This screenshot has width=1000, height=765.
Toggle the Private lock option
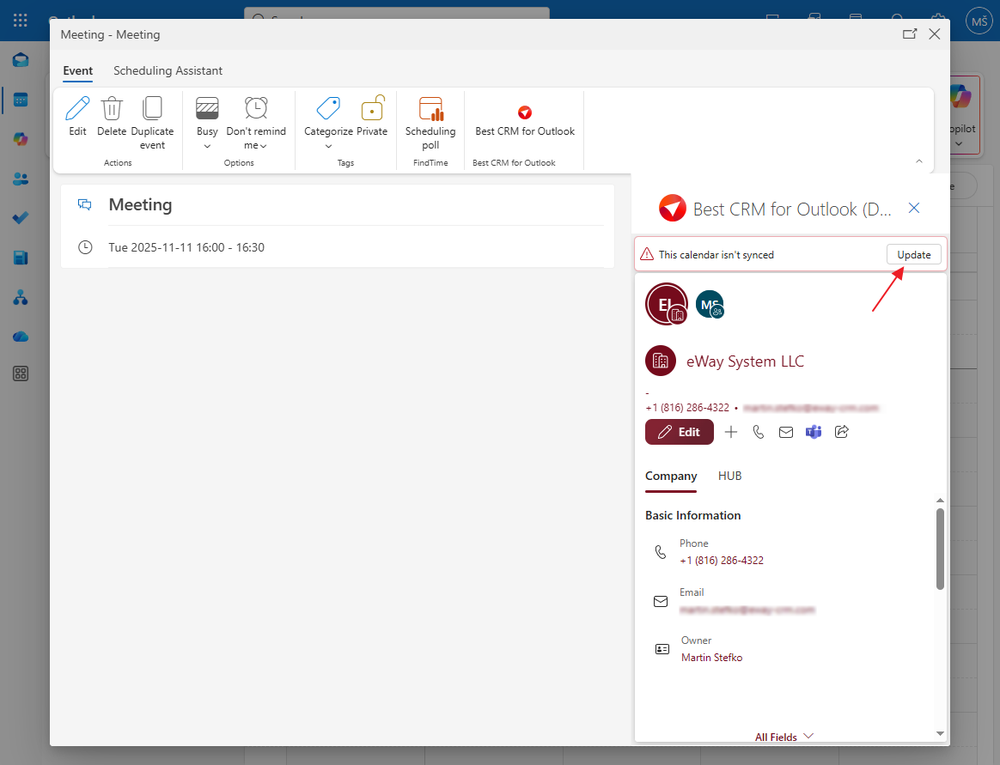(x=372, y=109)
